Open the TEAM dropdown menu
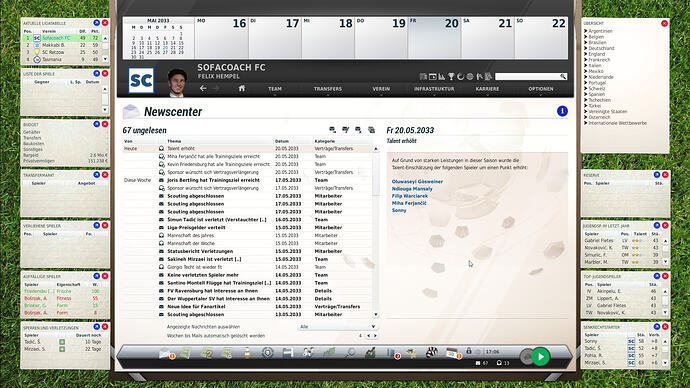 pos(275,89)
